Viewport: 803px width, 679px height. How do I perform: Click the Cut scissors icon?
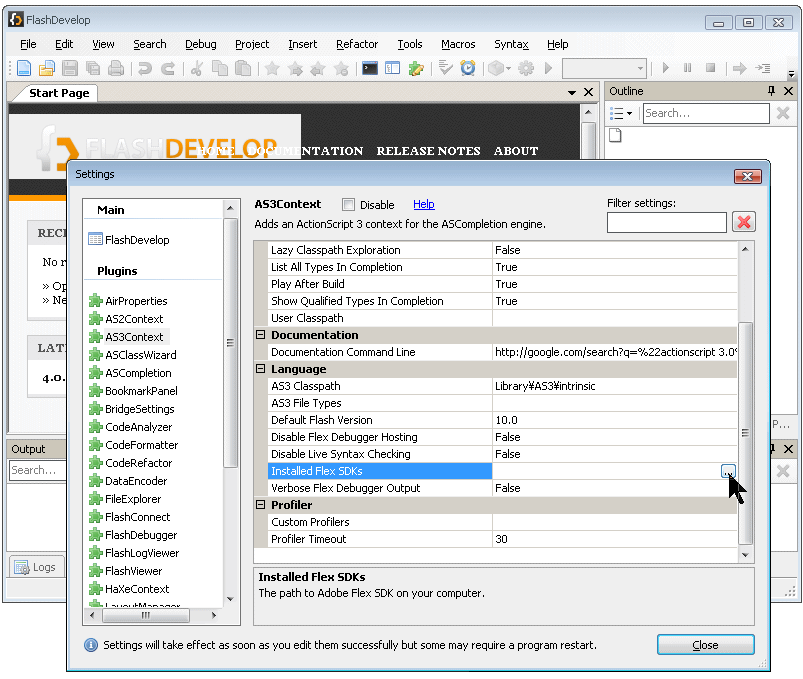(197, 68)
